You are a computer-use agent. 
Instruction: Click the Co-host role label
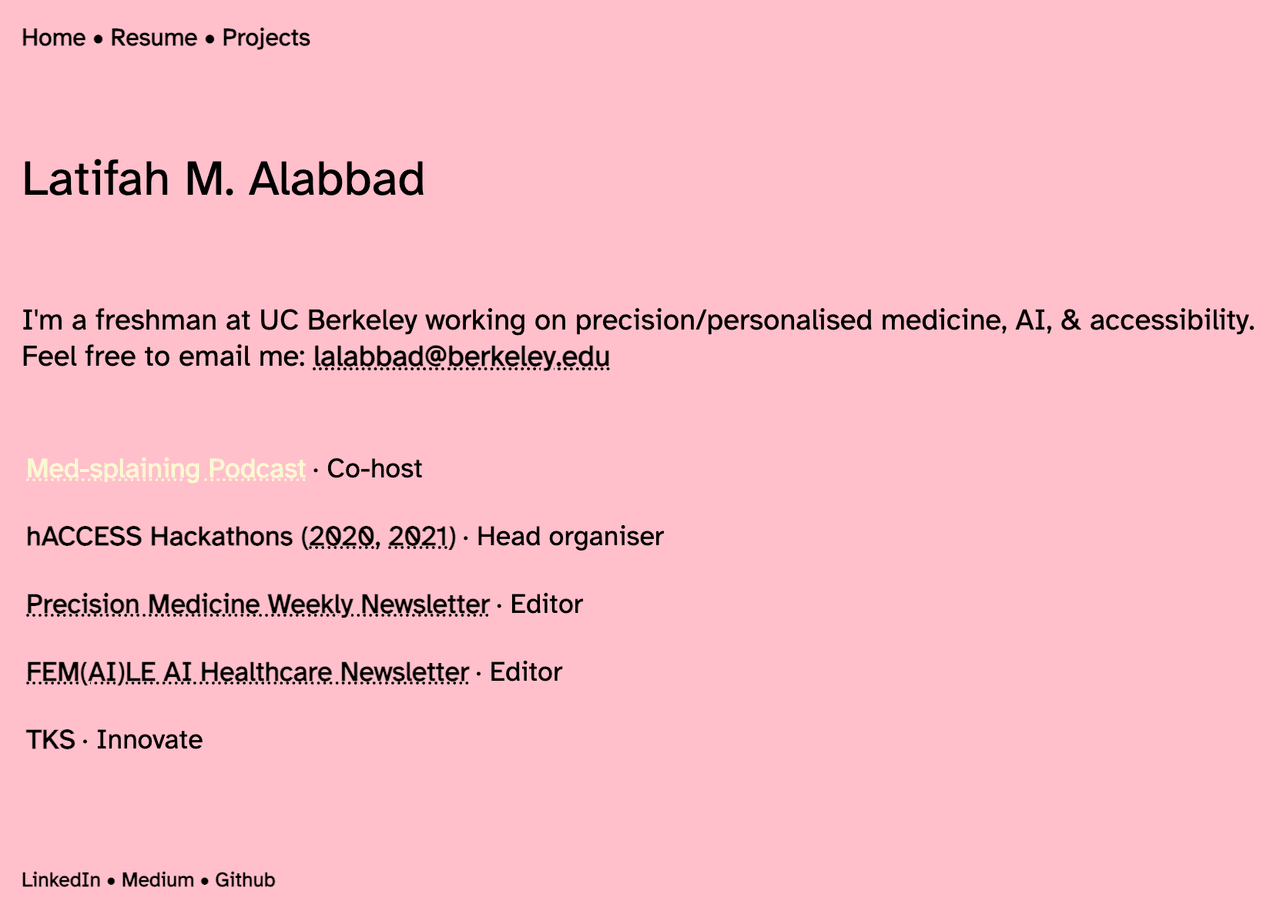tap(375, 468)
